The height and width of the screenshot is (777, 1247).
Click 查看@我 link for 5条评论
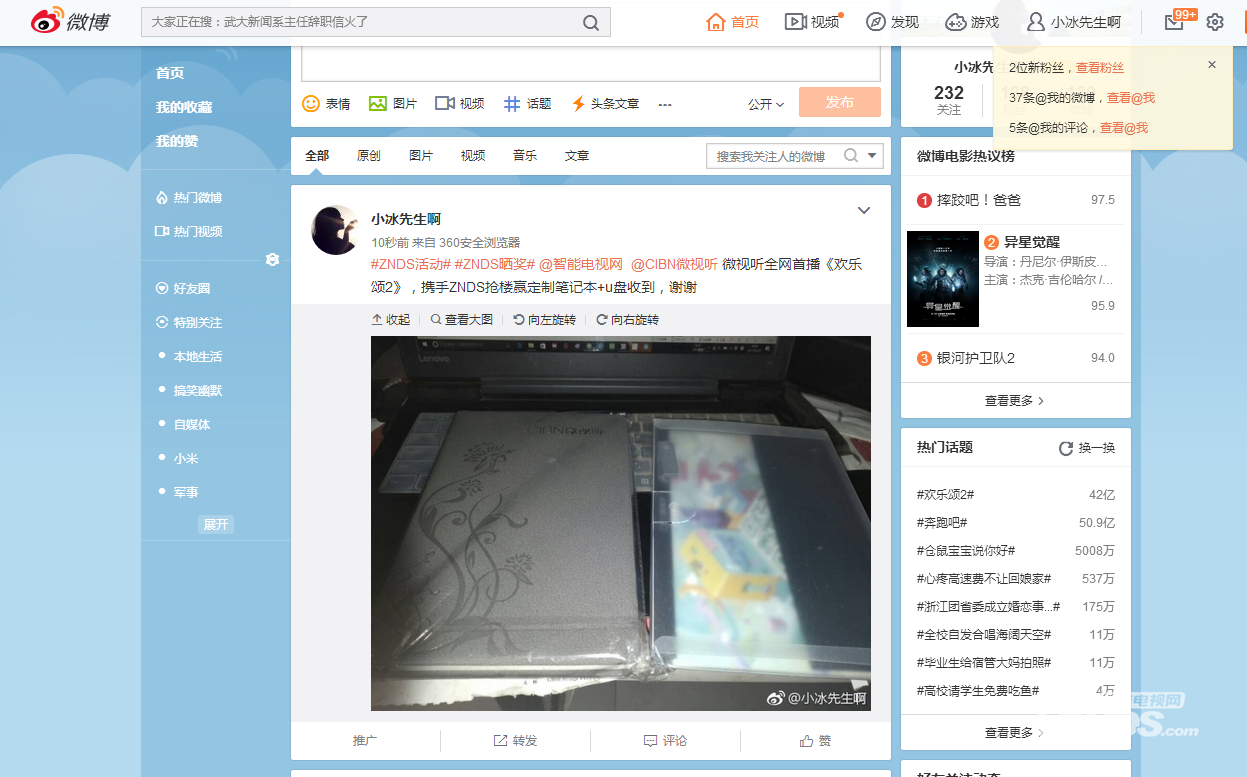pos(1124,128)
